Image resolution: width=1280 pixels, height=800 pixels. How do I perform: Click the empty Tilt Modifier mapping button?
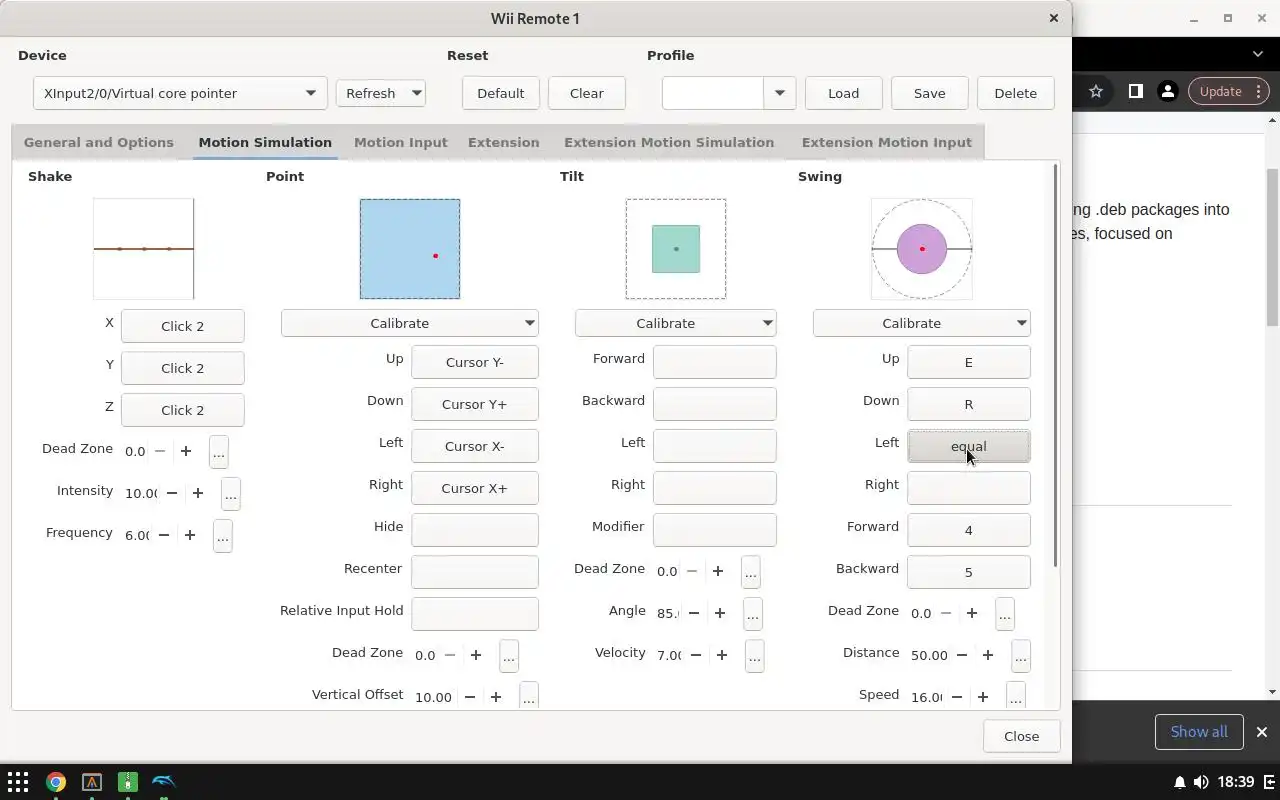tap(715, 530)
